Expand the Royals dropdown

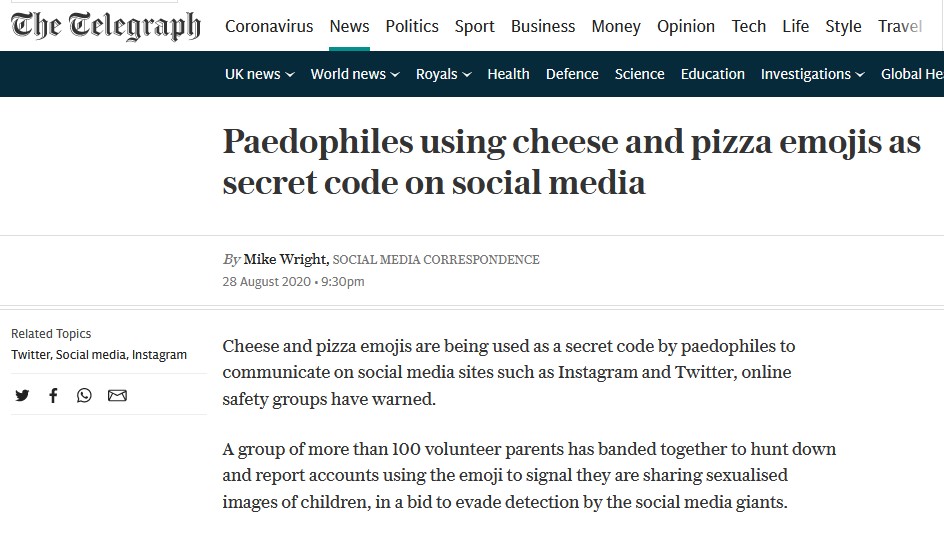443,74
